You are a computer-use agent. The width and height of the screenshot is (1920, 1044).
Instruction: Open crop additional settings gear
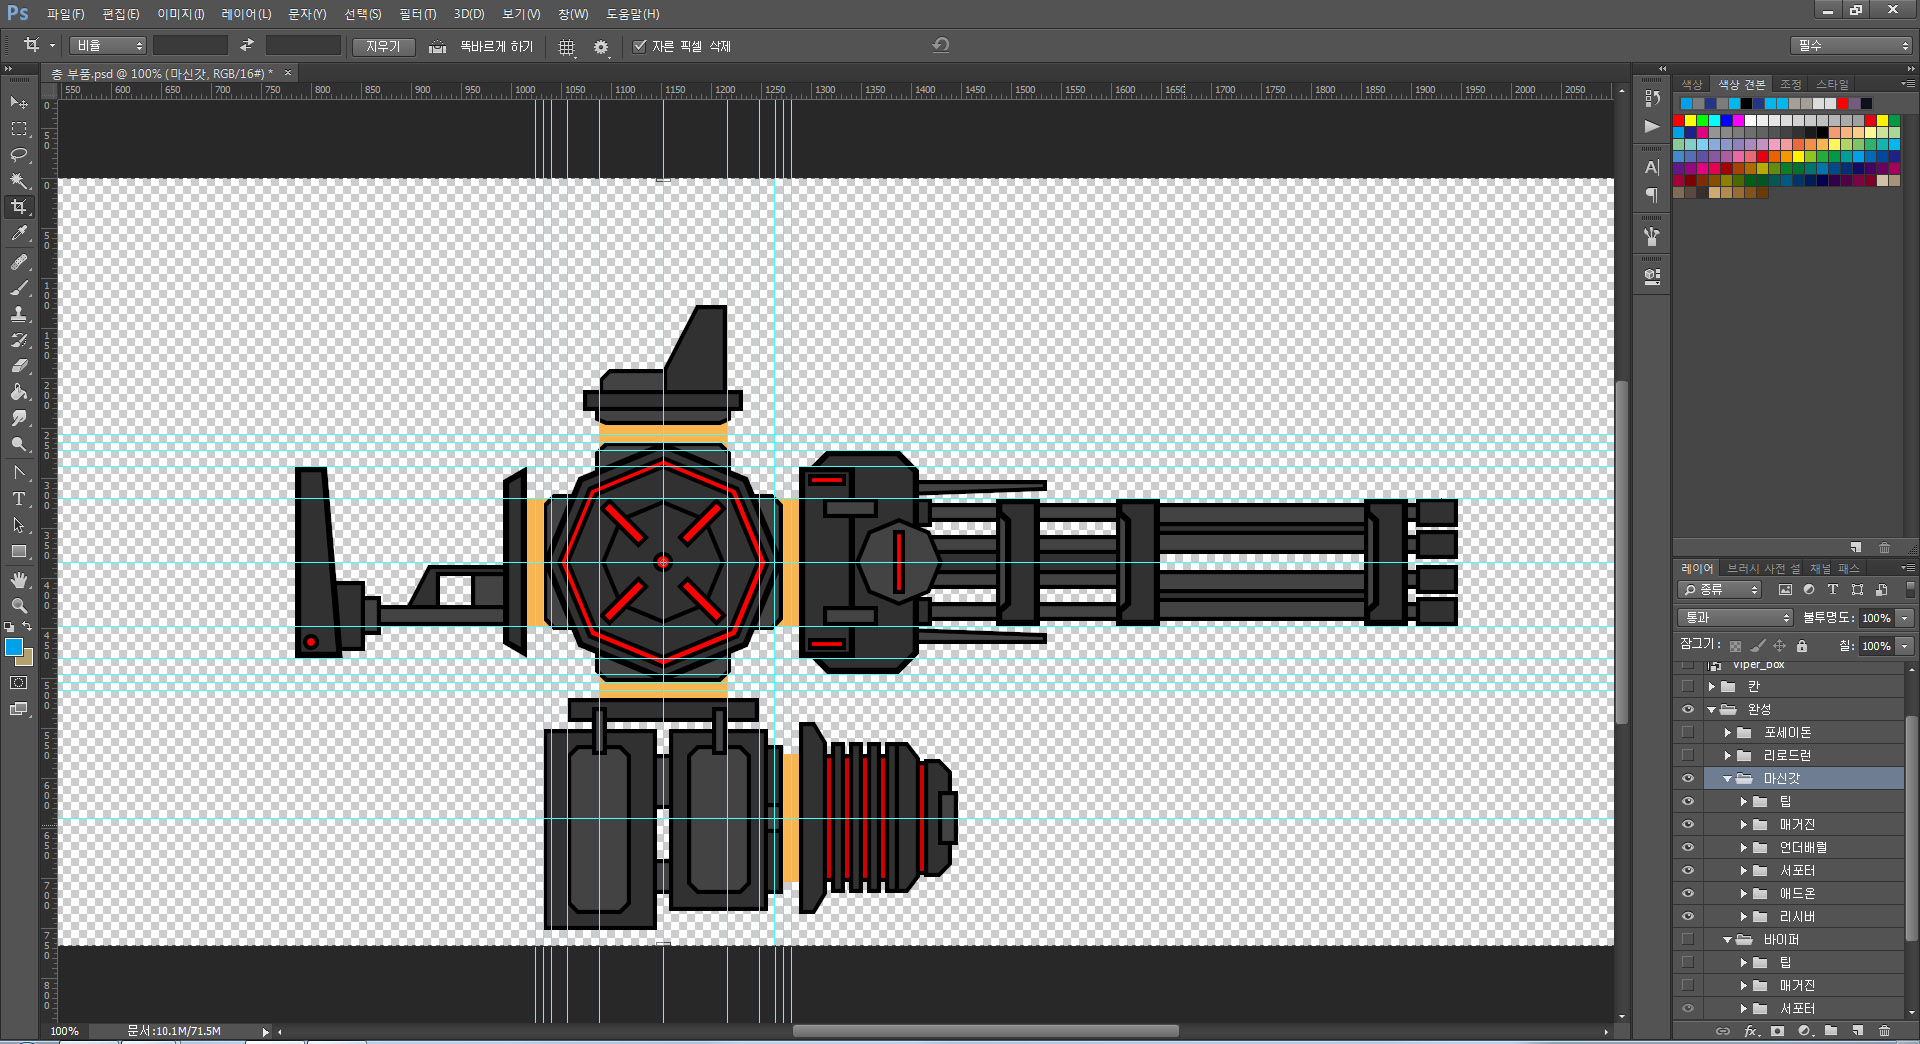click(601, 47)
